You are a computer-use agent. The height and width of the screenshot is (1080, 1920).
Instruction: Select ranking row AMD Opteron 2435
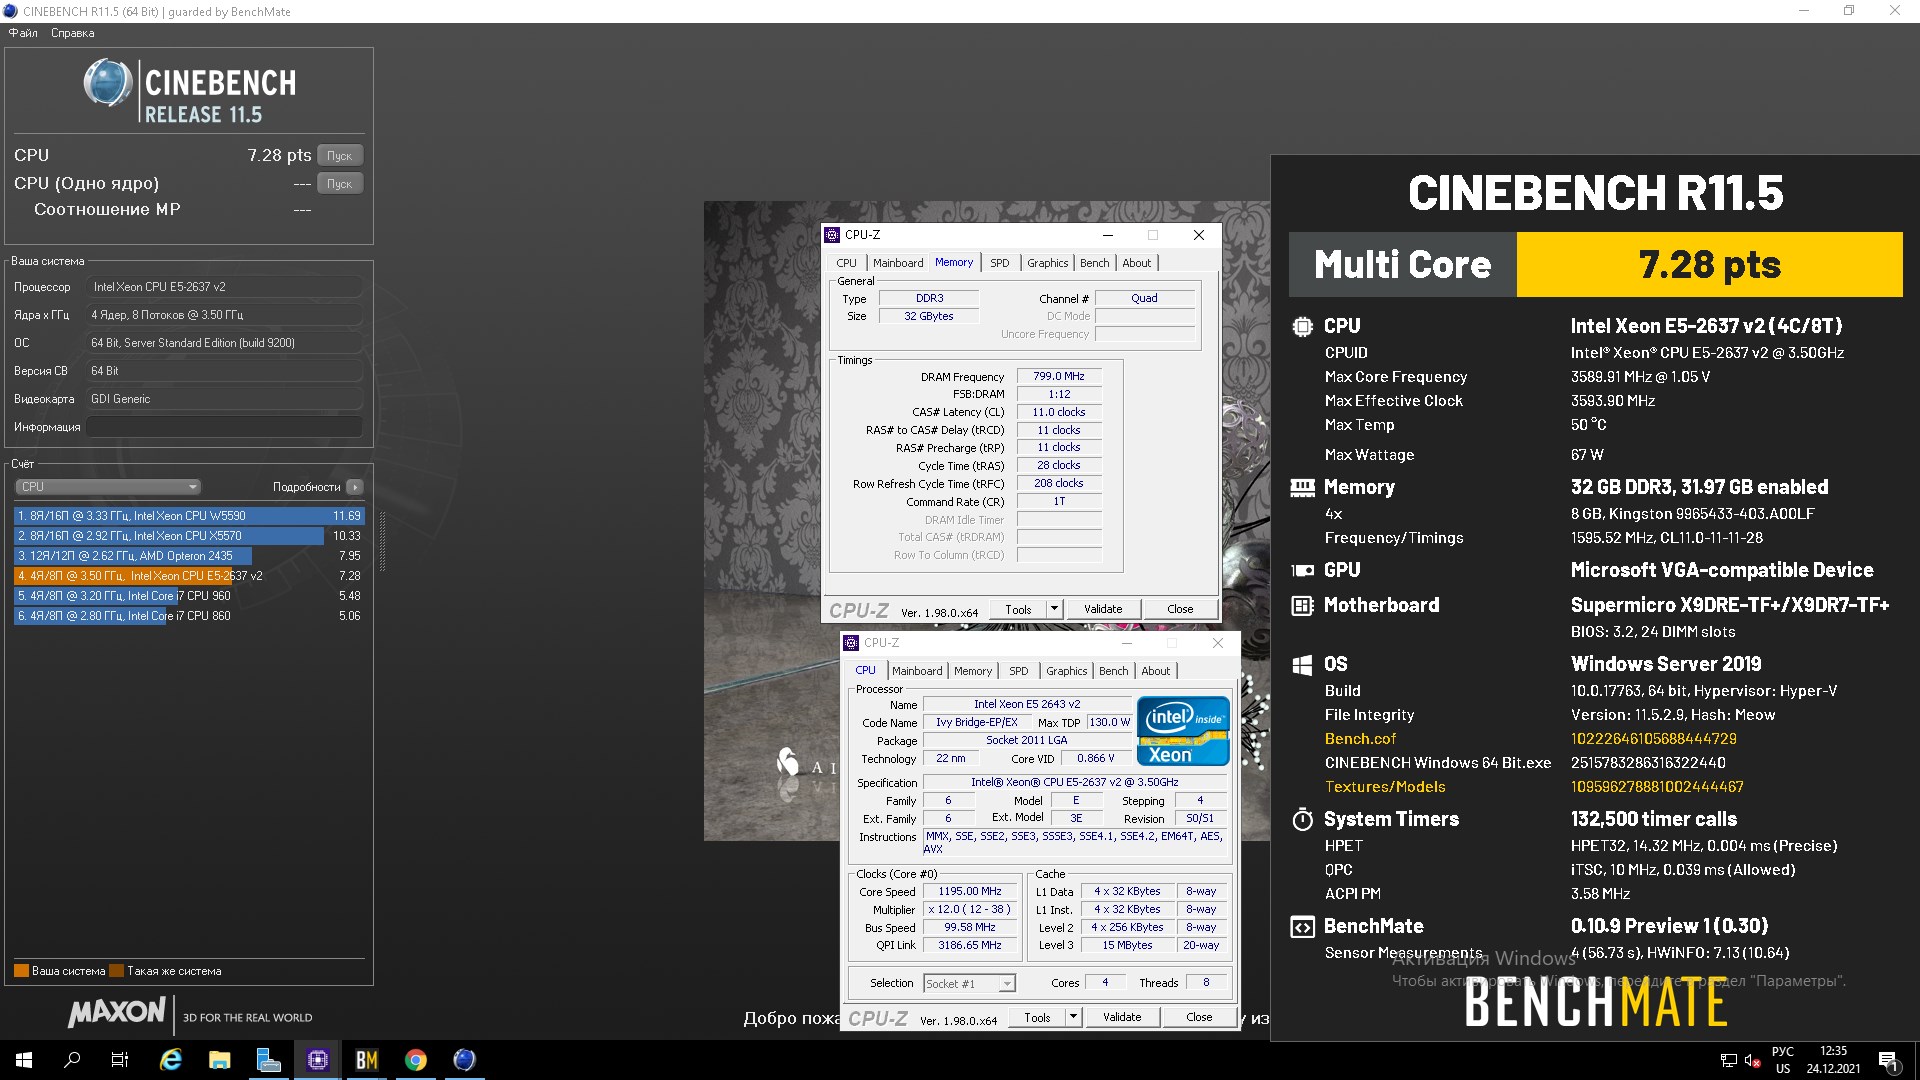coord(189,556)
